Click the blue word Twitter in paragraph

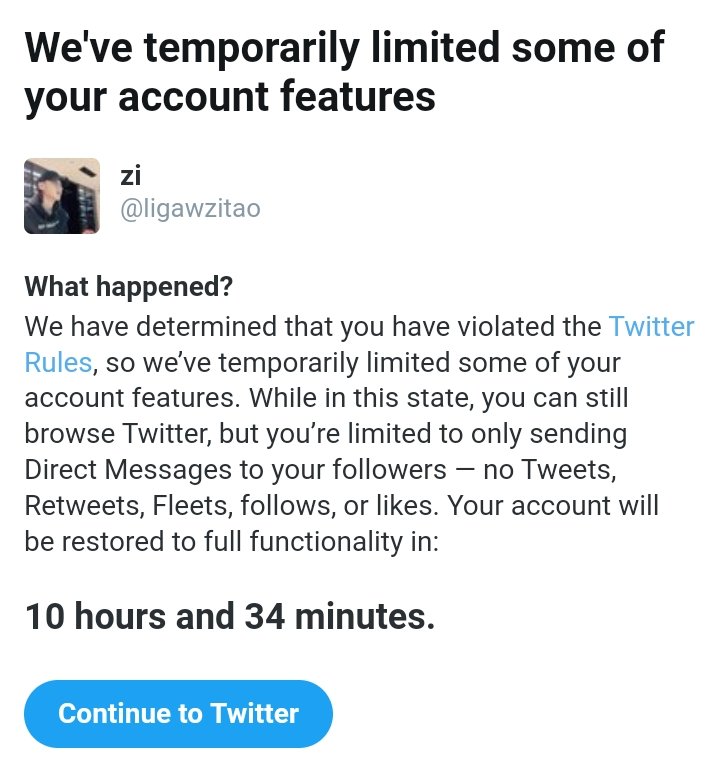pyautogui.click(x=651, y=327)
